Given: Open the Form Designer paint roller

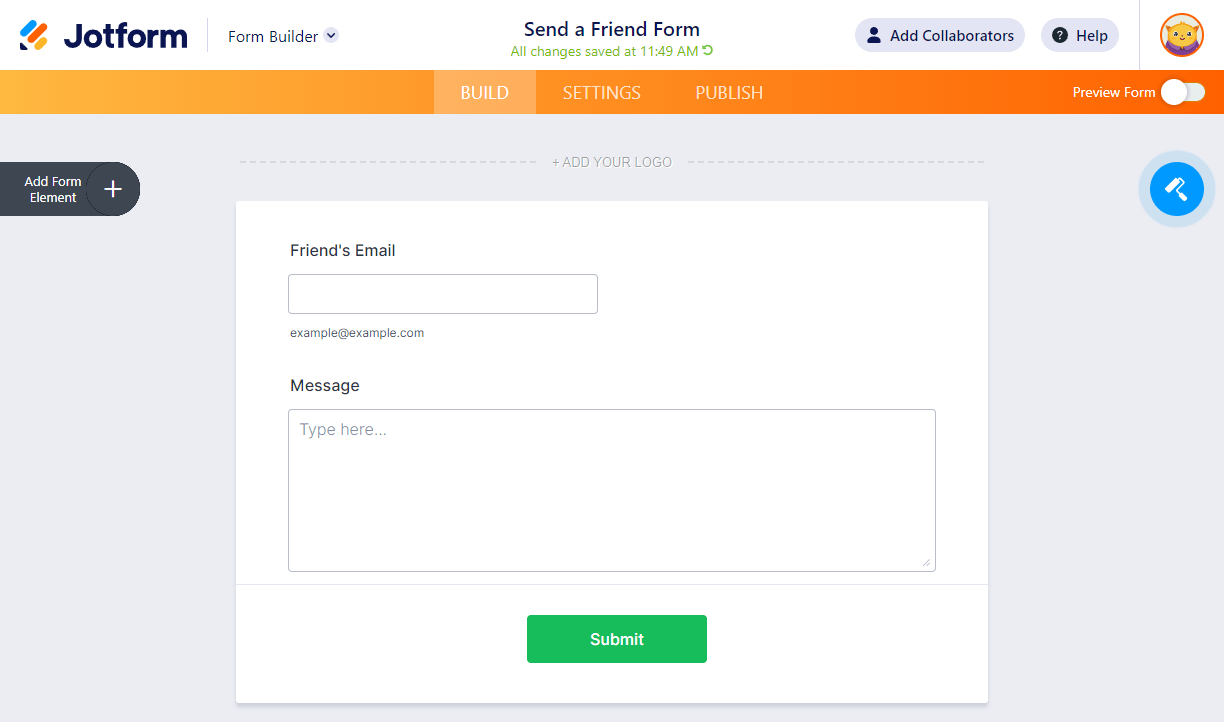Looking at the screenshot, I should tap(1175, 188).
